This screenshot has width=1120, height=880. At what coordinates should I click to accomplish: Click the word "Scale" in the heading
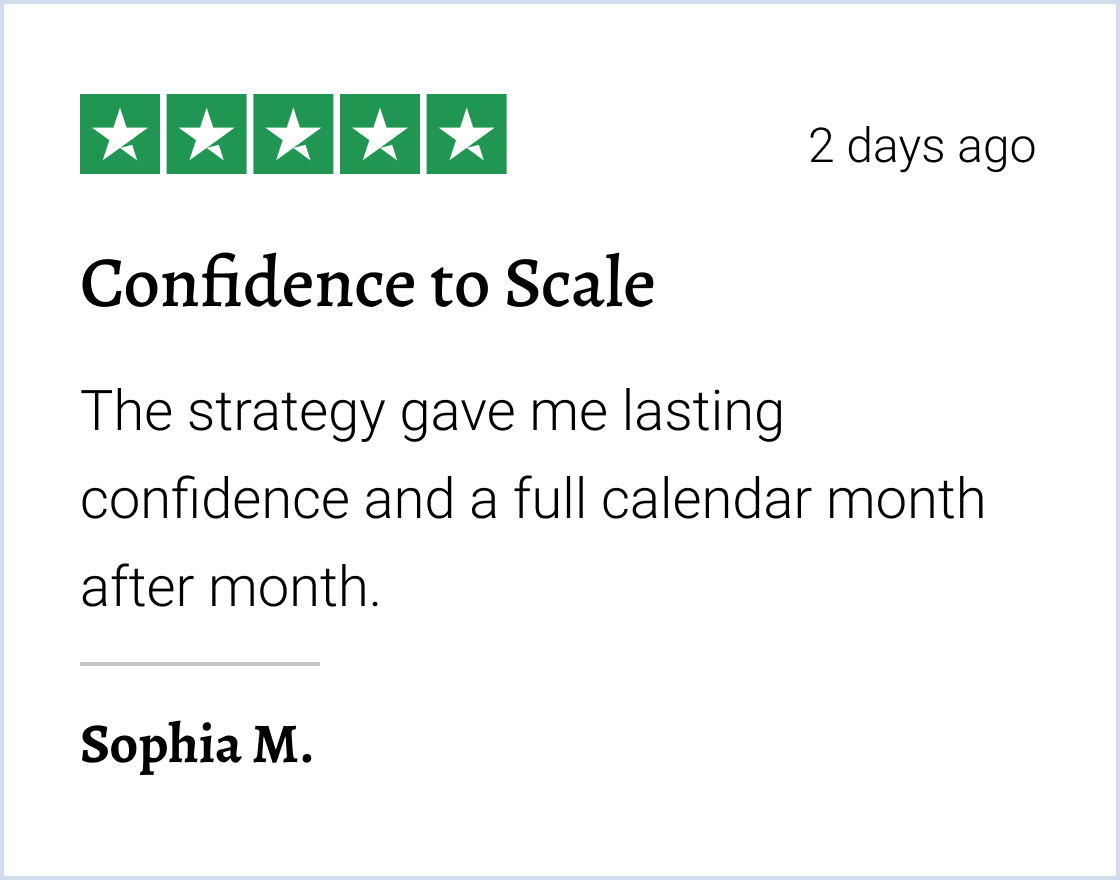coord(579,284)
